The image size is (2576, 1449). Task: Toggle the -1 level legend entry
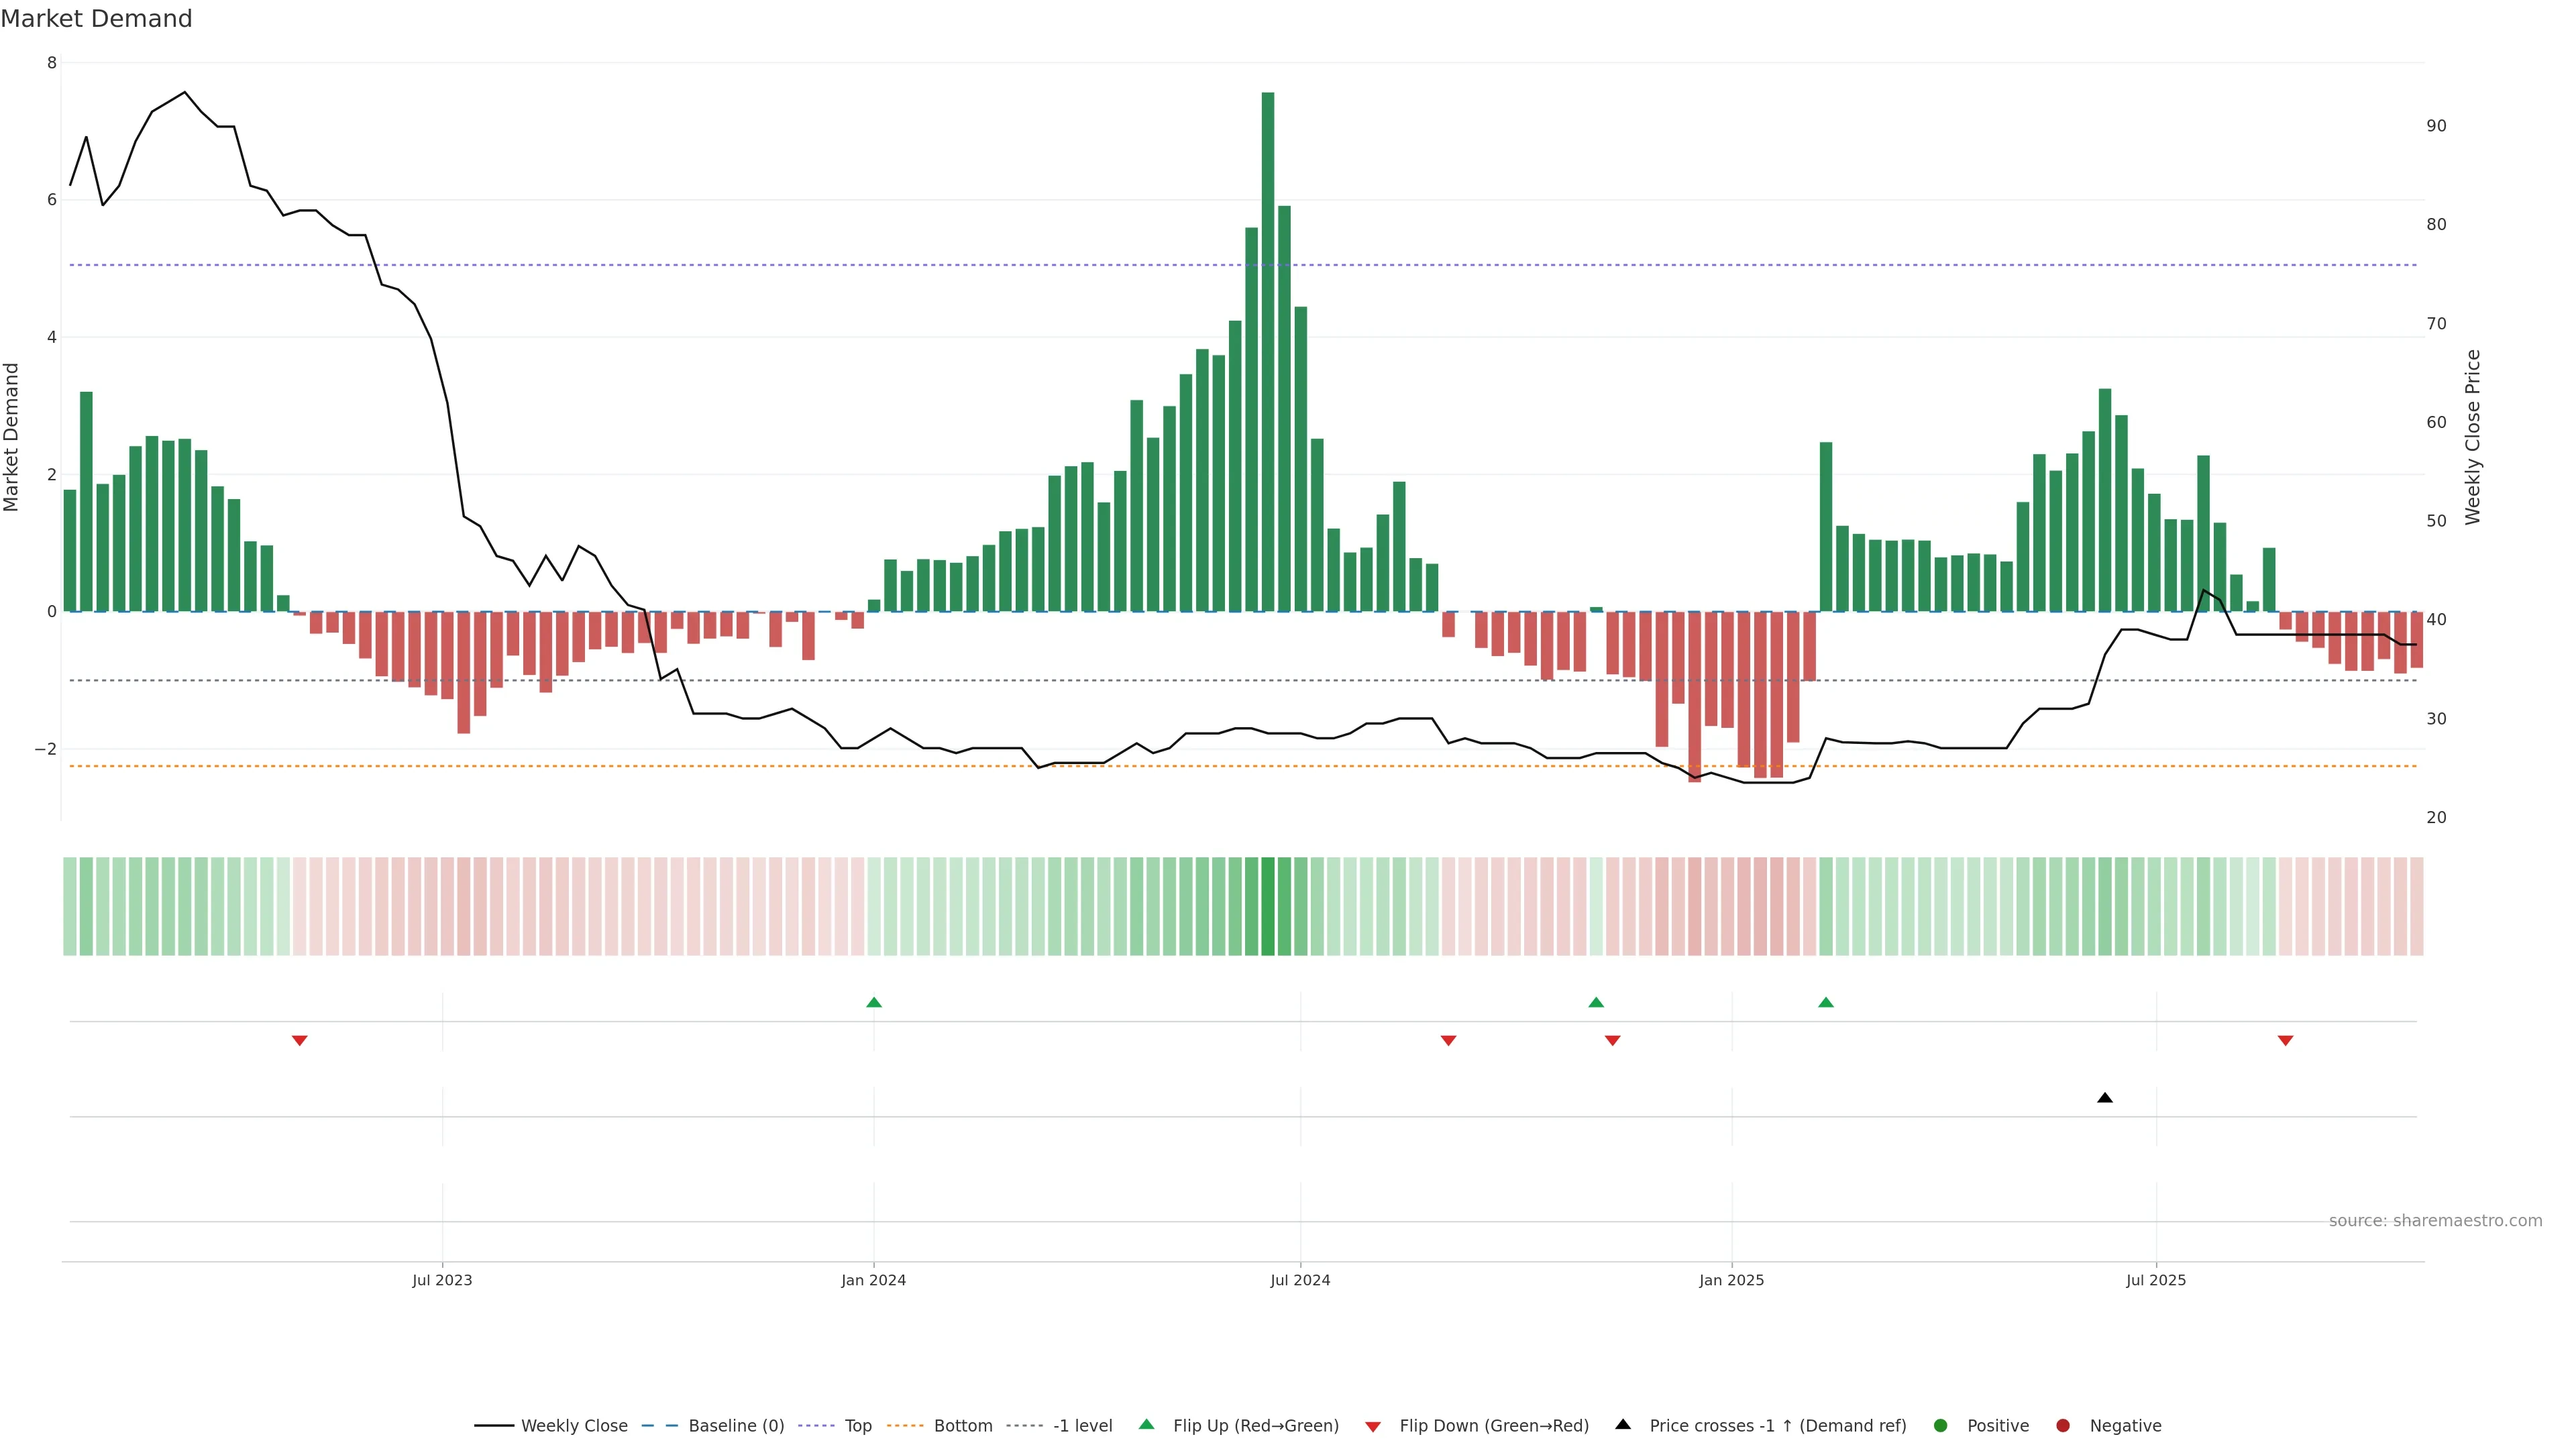point(1082,1426)
